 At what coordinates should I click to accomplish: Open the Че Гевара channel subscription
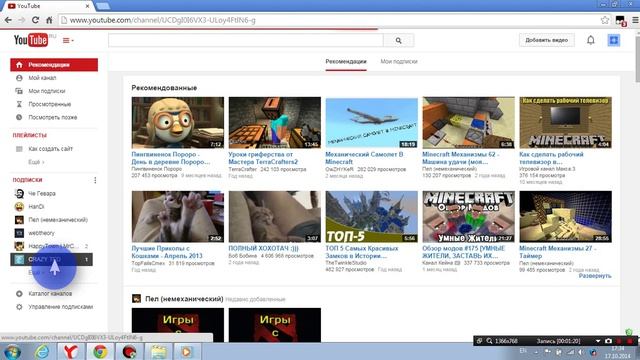click(x=42, y=193)
